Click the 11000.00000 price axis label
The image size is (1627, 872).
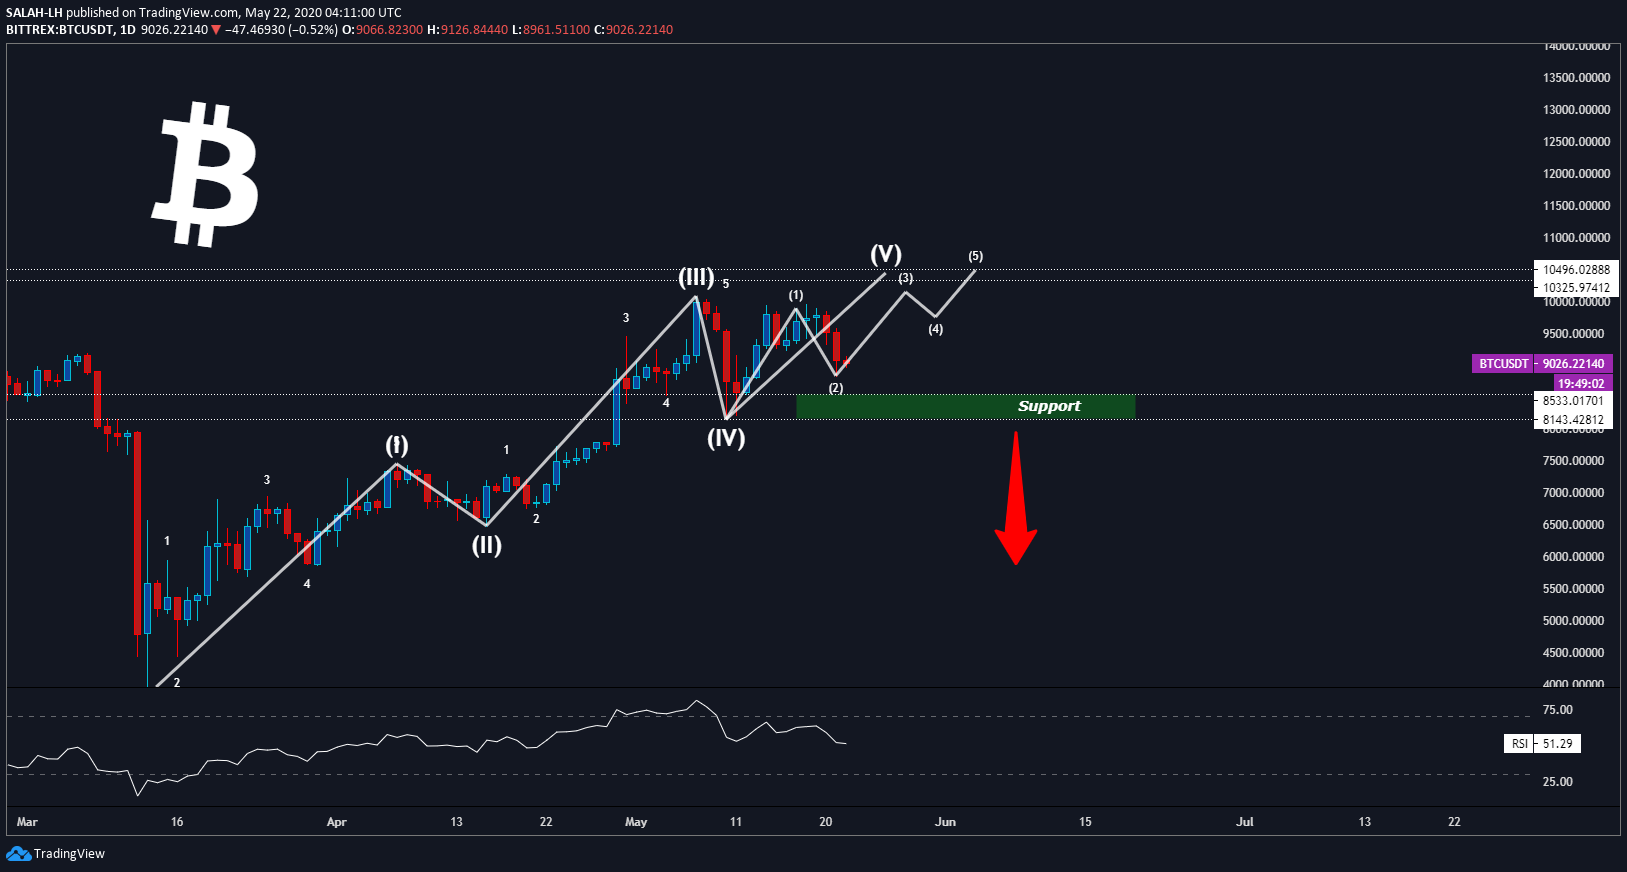point(1576,238)
